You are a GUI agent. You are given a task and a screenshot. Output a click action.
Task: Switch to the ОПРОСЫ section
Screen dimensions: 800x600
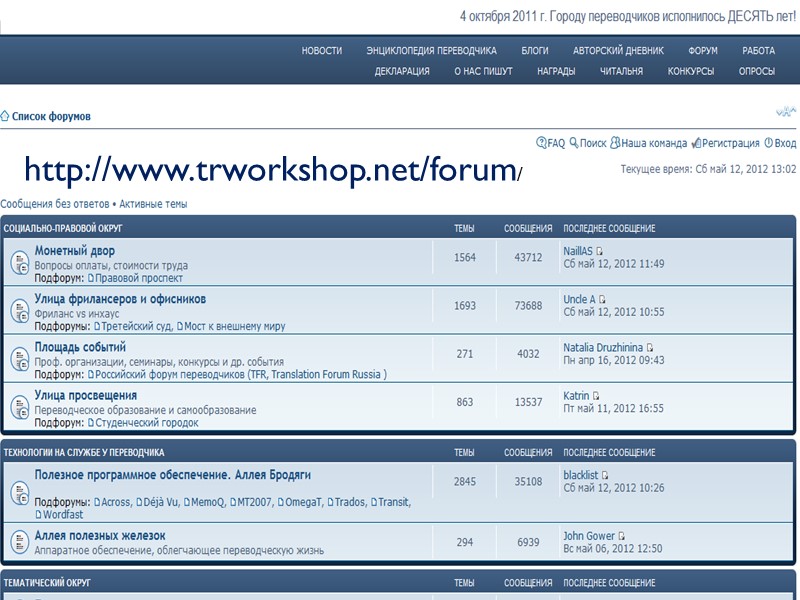point(759,71)
